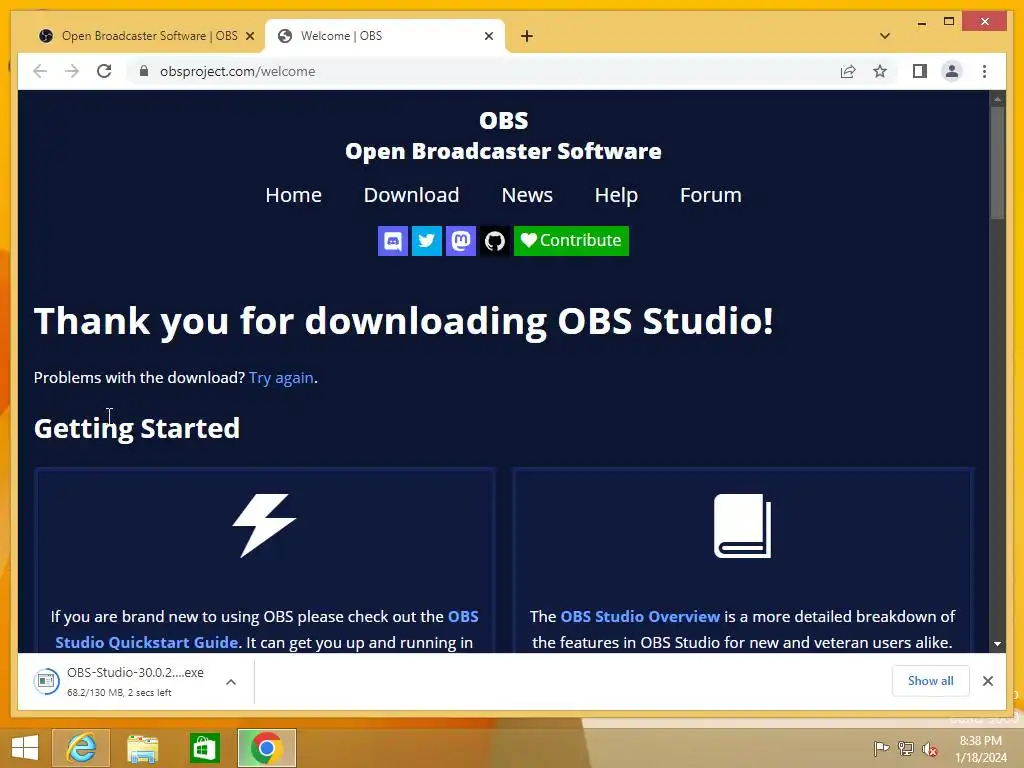Open Windows Store from taskbar
Screen dimensions: 1024x768
[204, 748]
